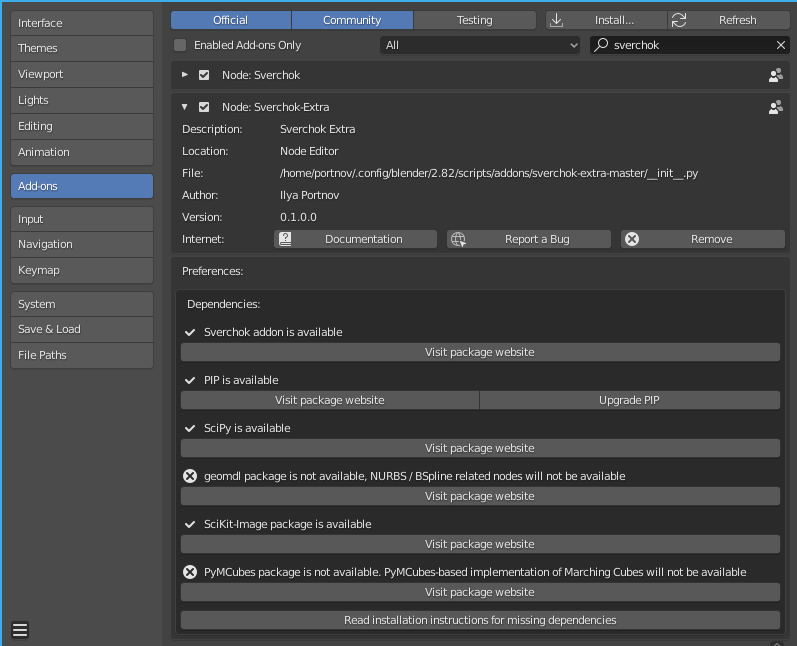This screenshot has height=646, width=797.
Task: Visit package website for PIP
Action: (330, 400)
